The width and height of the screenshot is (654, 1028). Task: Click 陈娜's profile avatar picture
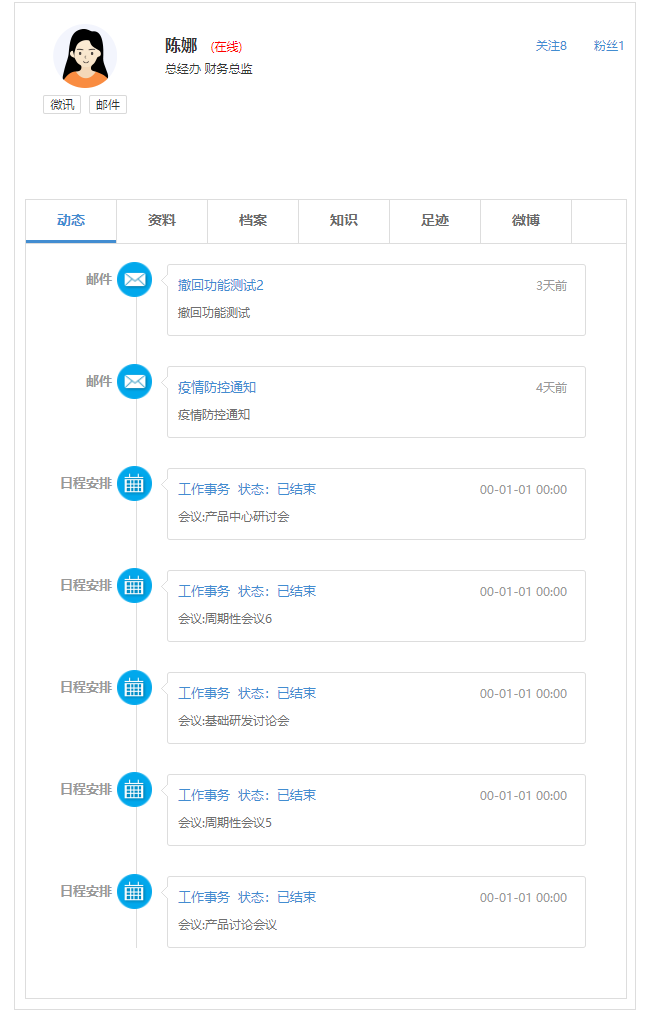point(85,57)
